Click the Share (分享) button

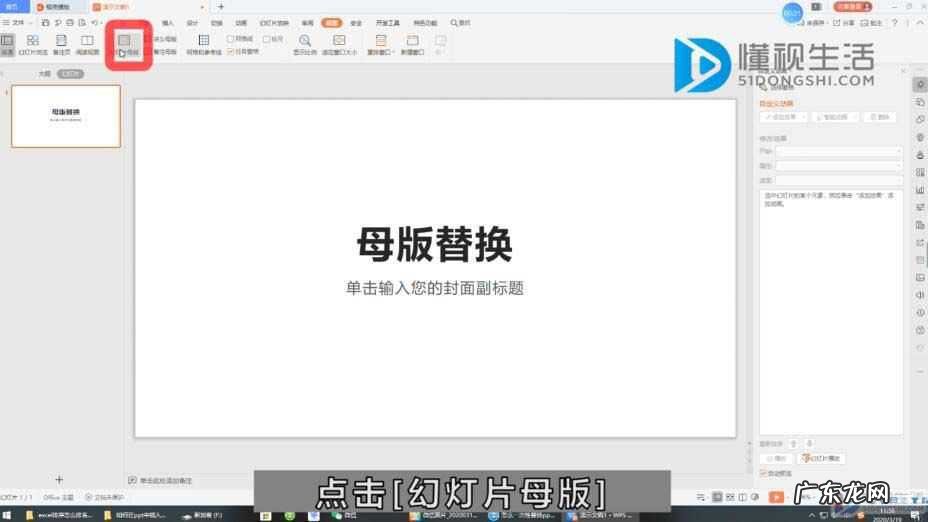pos(844,22)
